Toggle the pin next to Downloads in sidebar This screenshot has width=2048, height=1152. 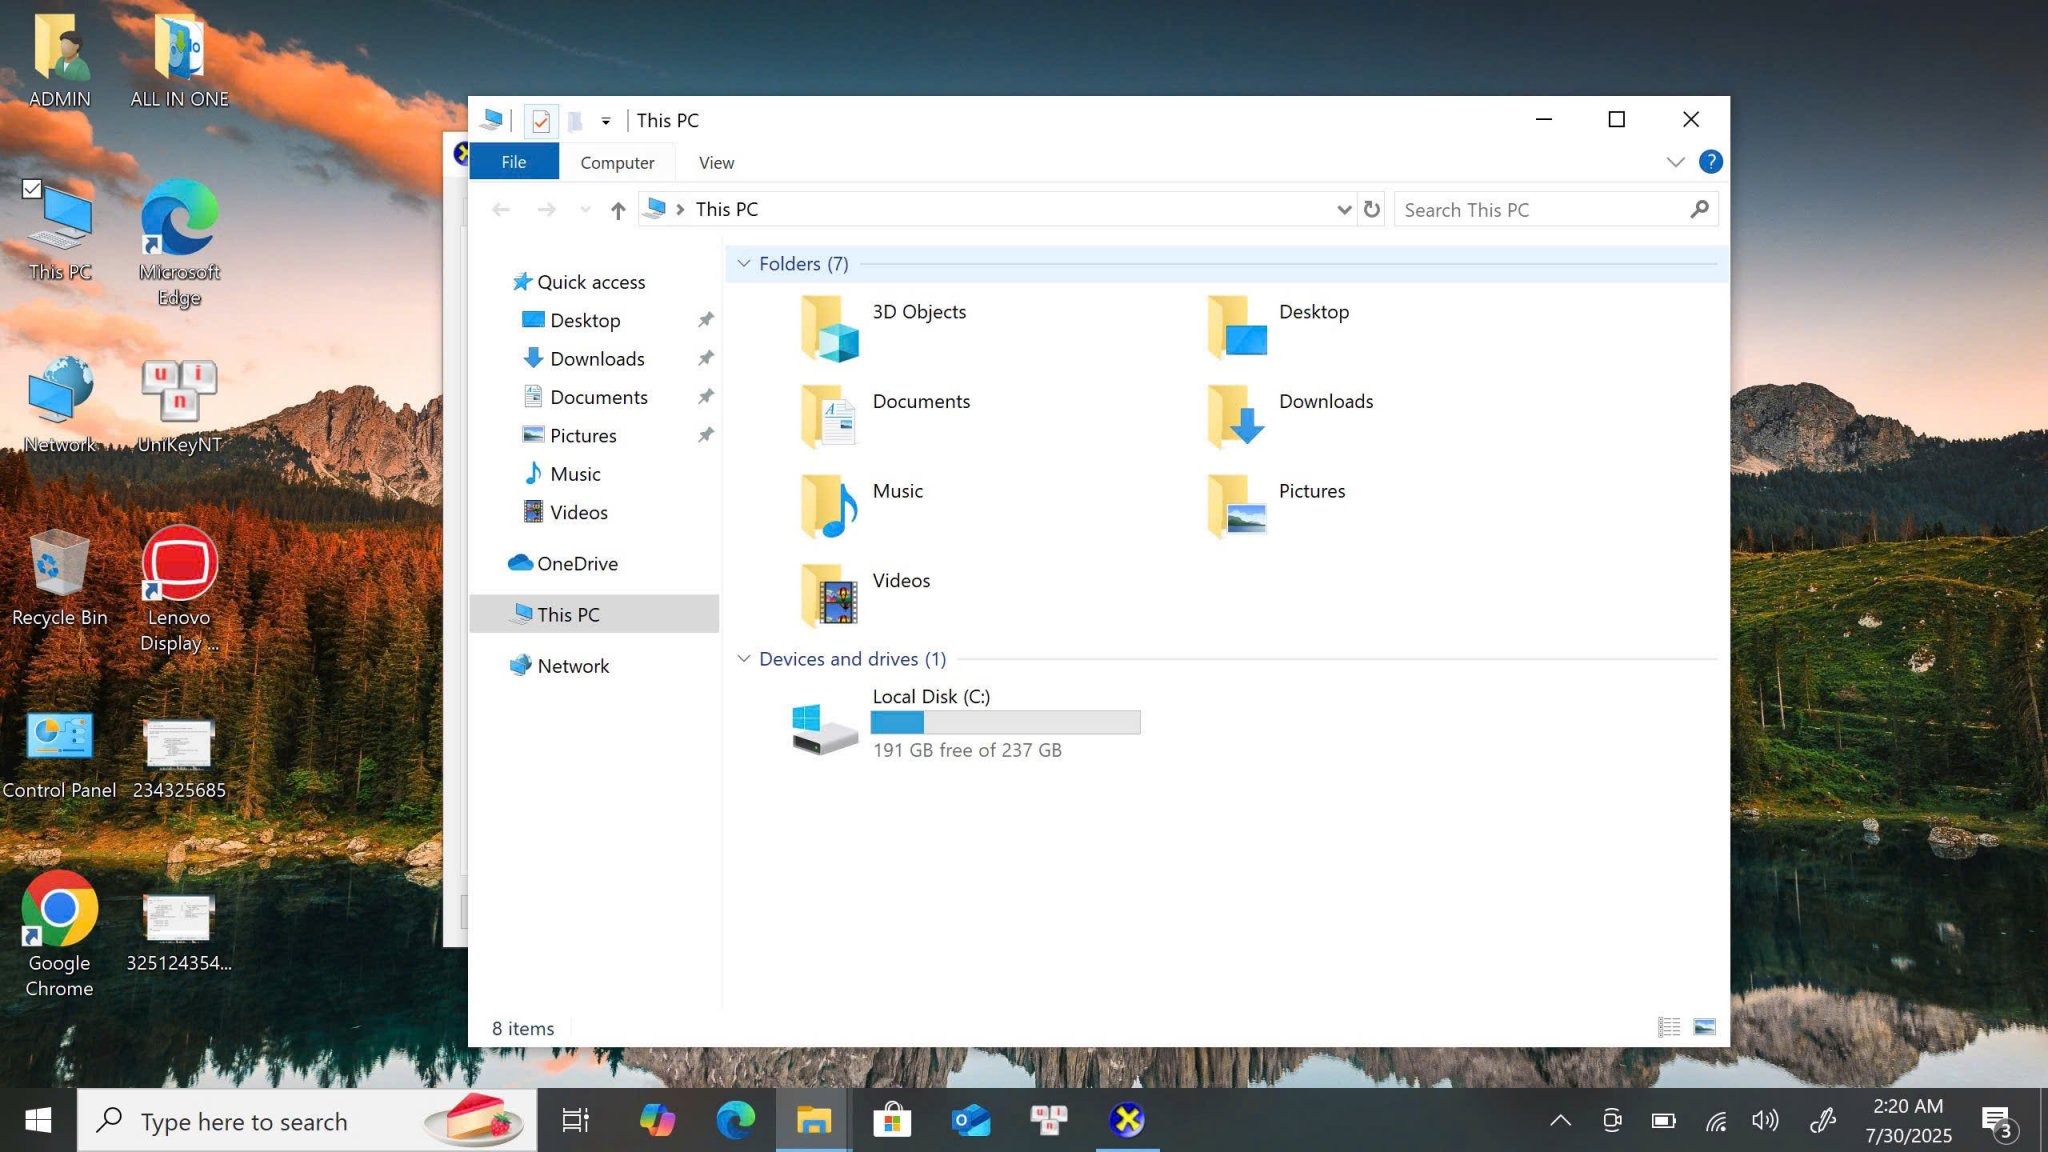click(705, 358)
